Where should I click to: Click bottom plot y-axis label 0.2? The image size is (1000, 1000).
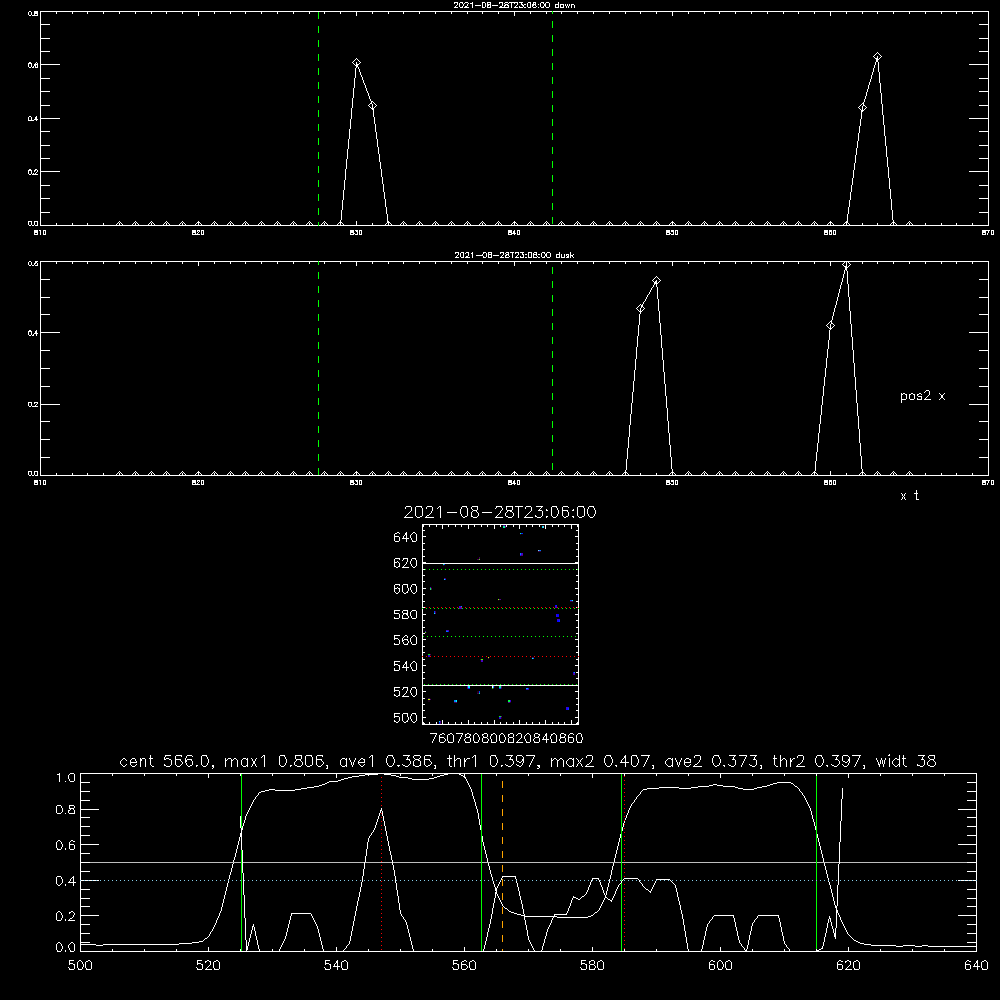pyautogui.click(x=66, y=916)
